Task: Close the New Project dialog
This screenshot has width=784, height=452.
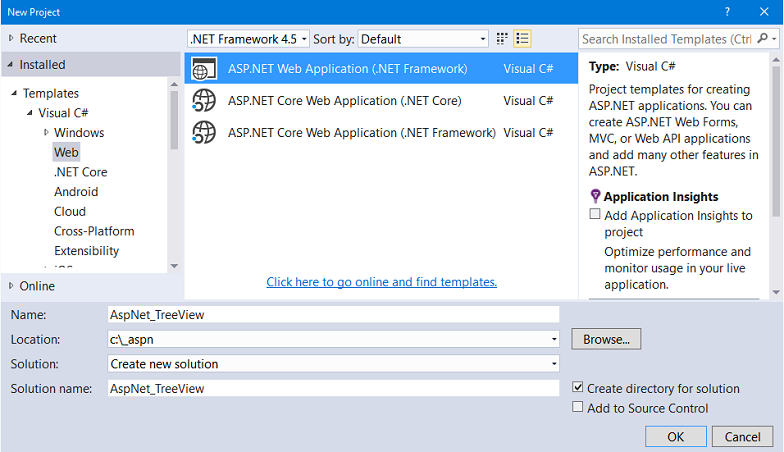Action: click(x=764, y=12)
